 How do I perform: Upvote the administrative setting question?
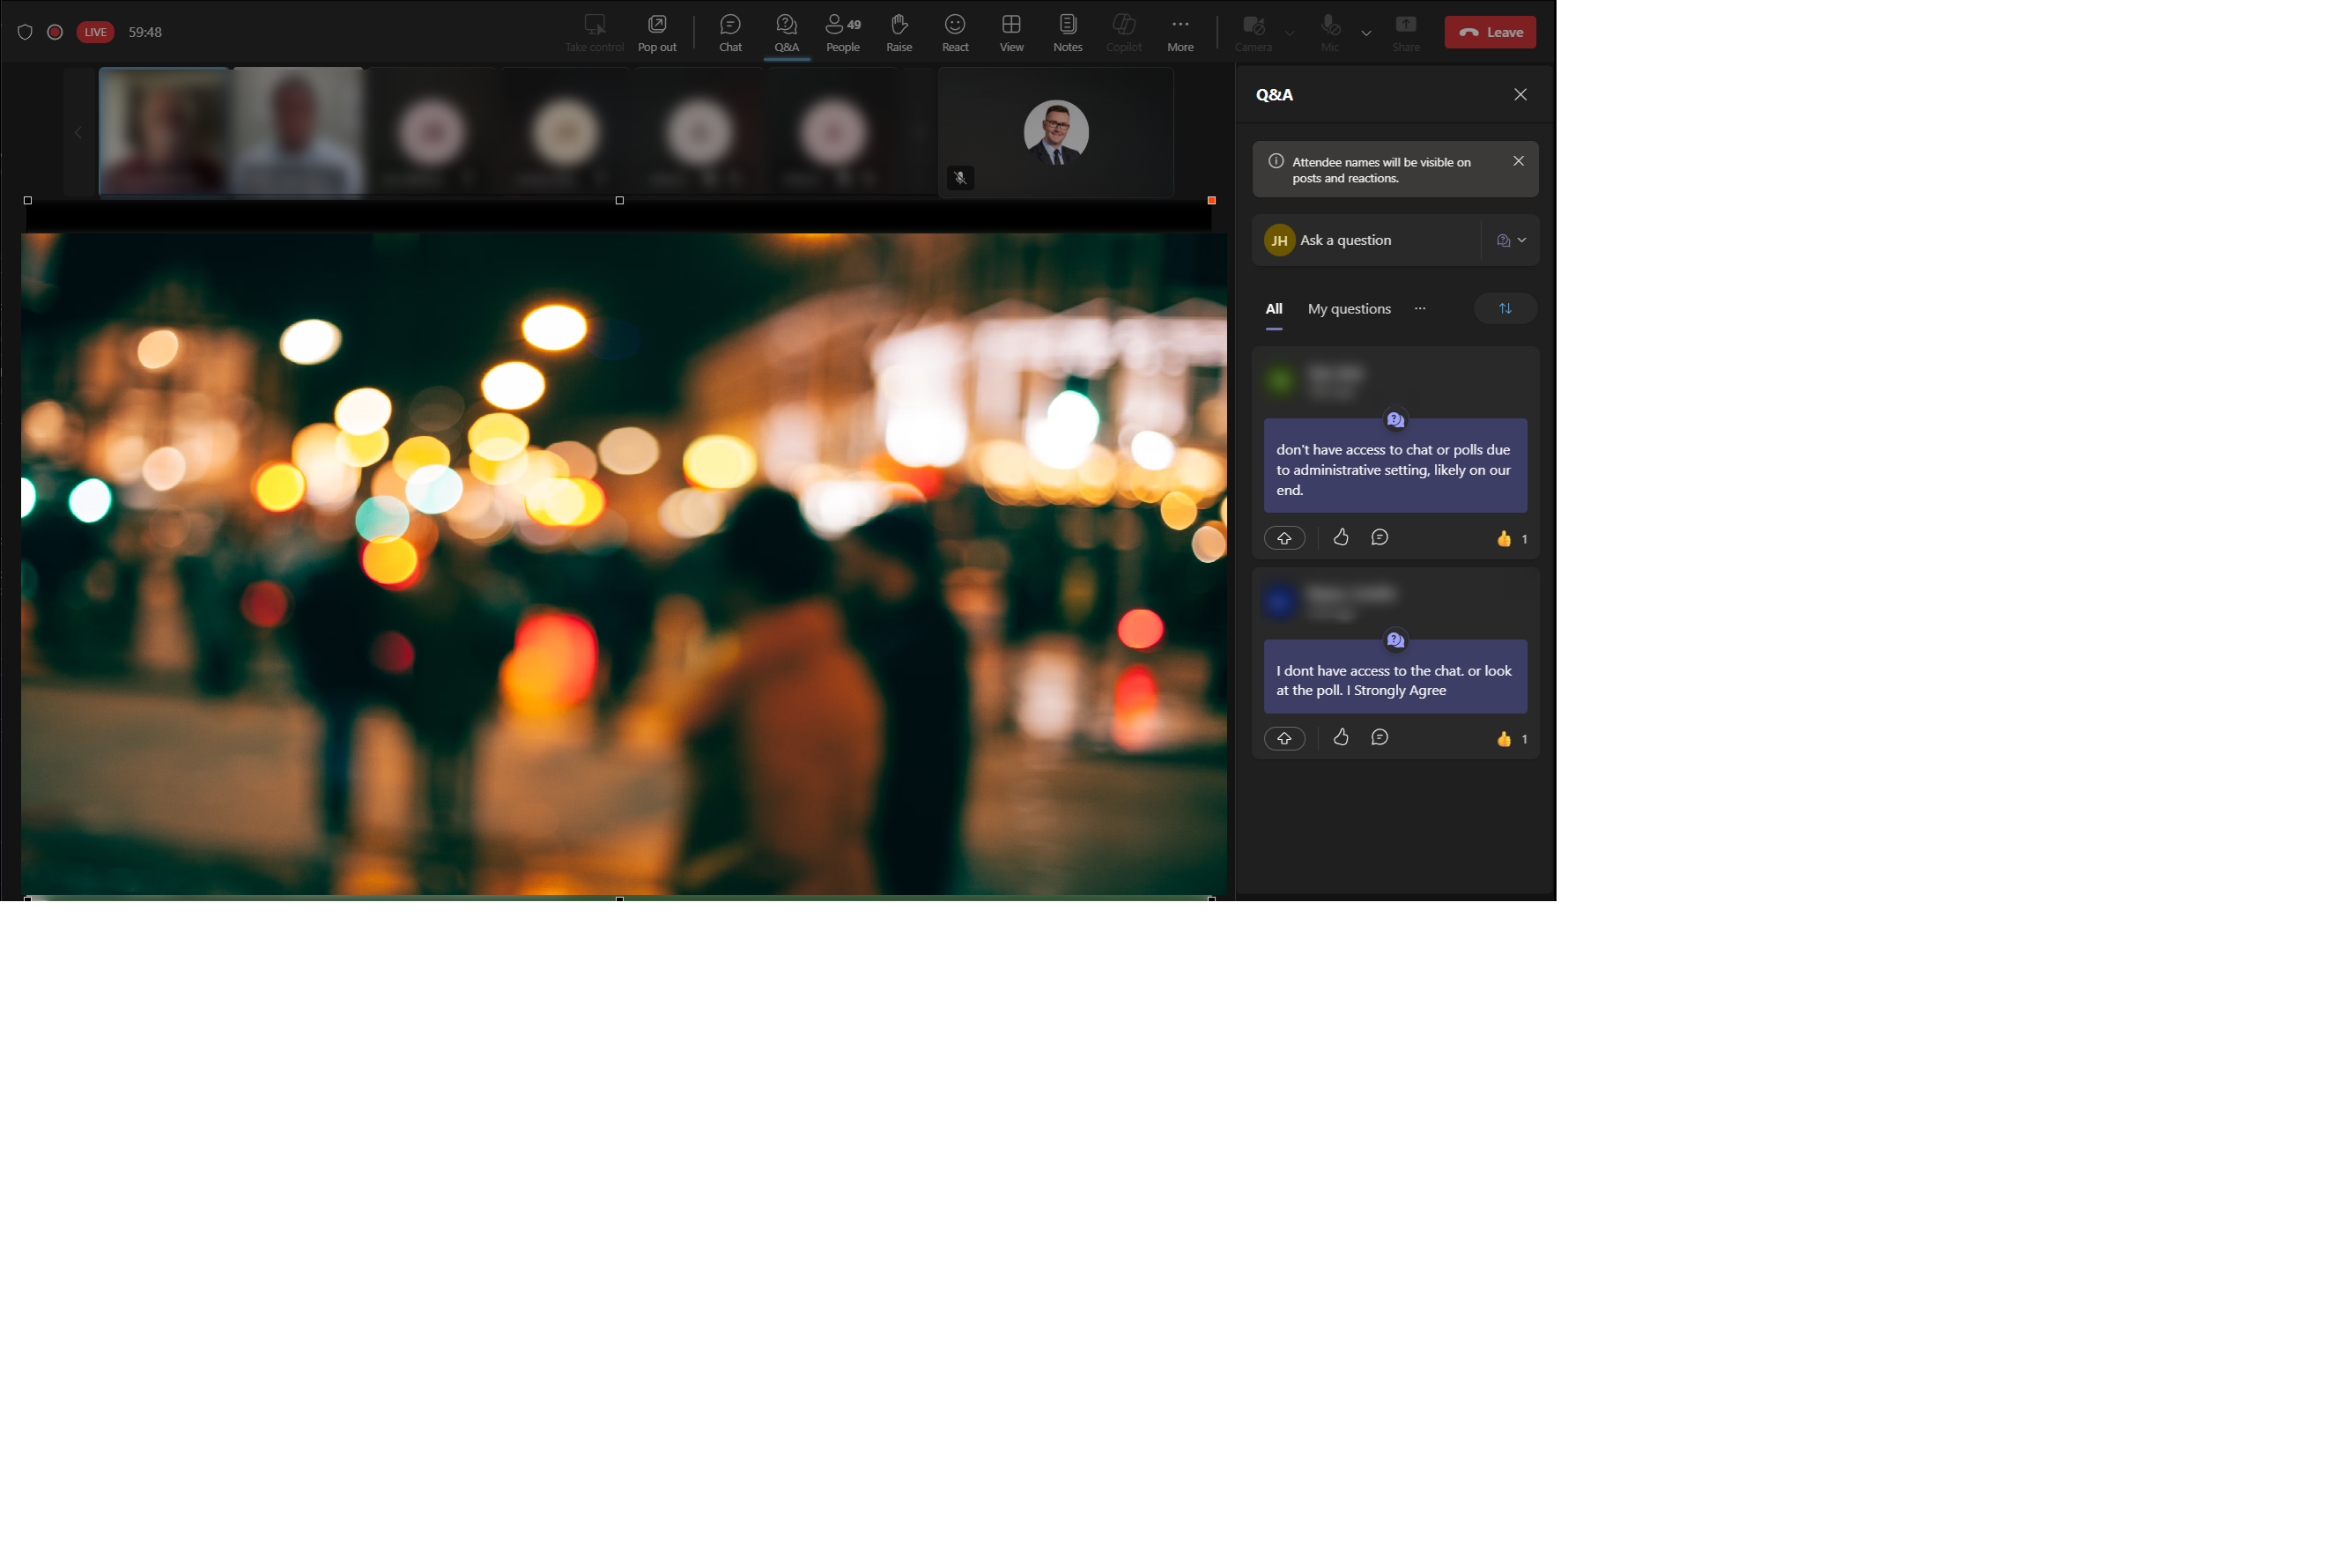coord(1284,538)
